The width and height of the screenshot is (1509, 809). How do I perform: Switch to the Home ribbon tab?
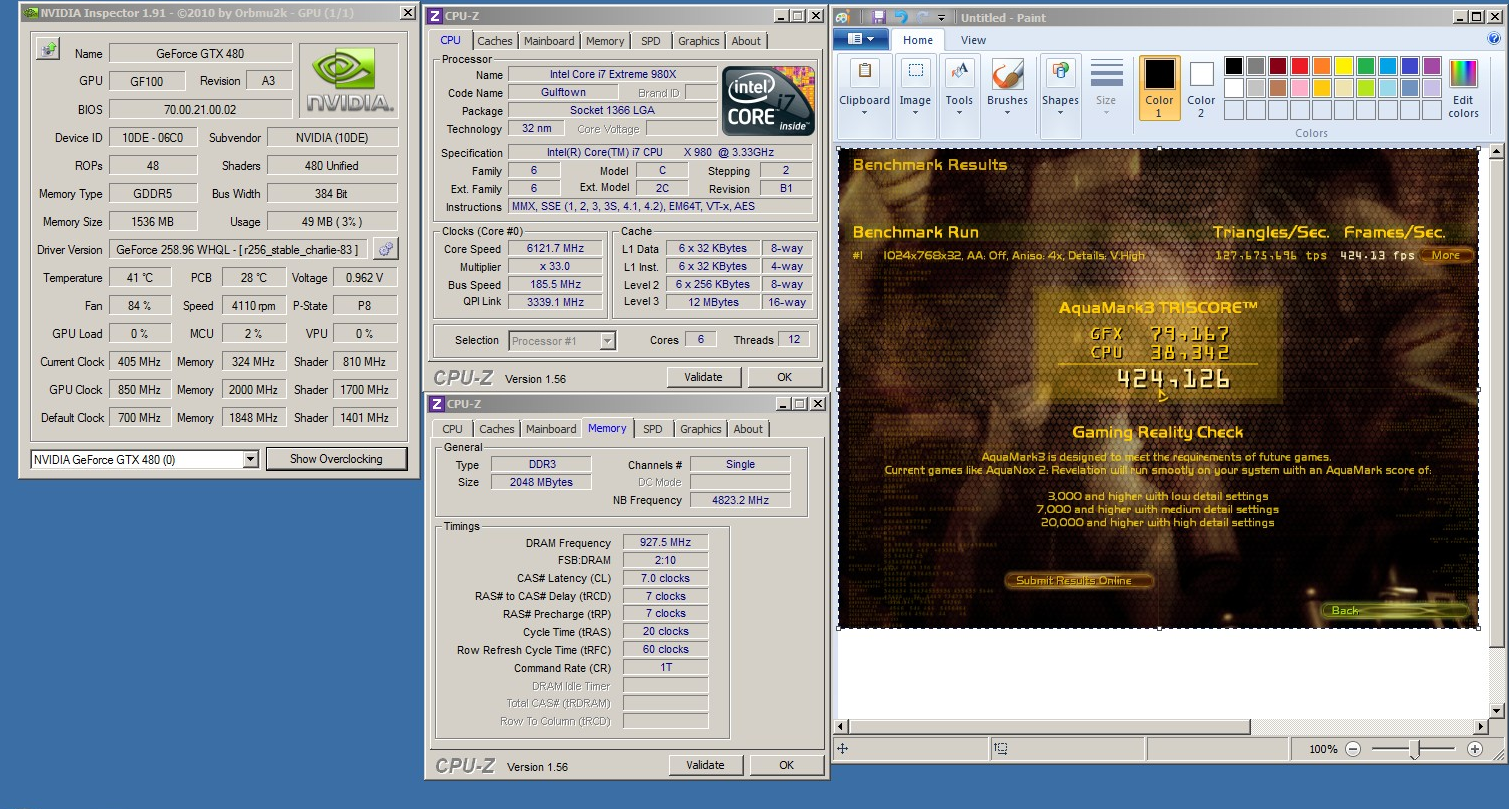[917, 40]
